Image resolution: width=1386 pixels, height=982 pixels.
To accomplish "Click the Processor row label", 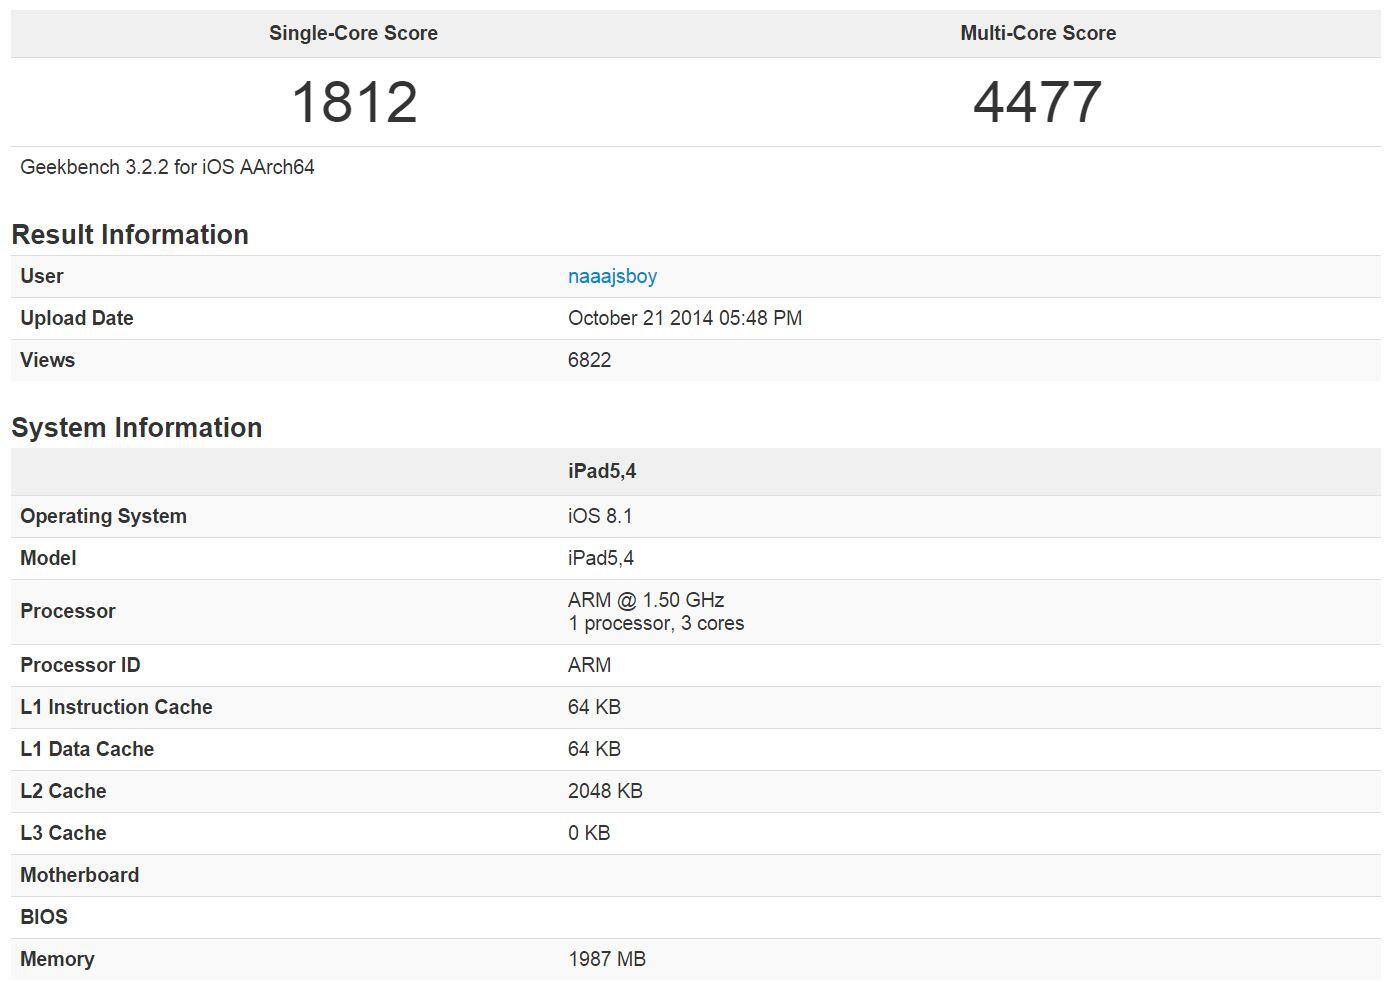I will (x=68, y=611).
